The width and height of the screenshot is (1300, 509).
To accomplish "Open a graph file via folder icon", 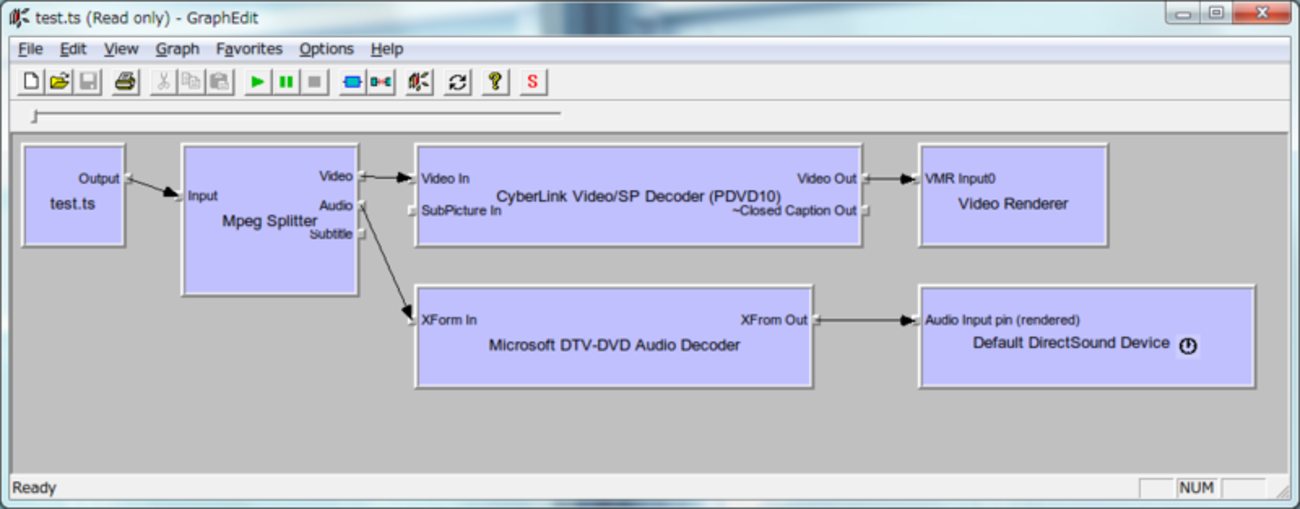I will (x=60, y=82).
